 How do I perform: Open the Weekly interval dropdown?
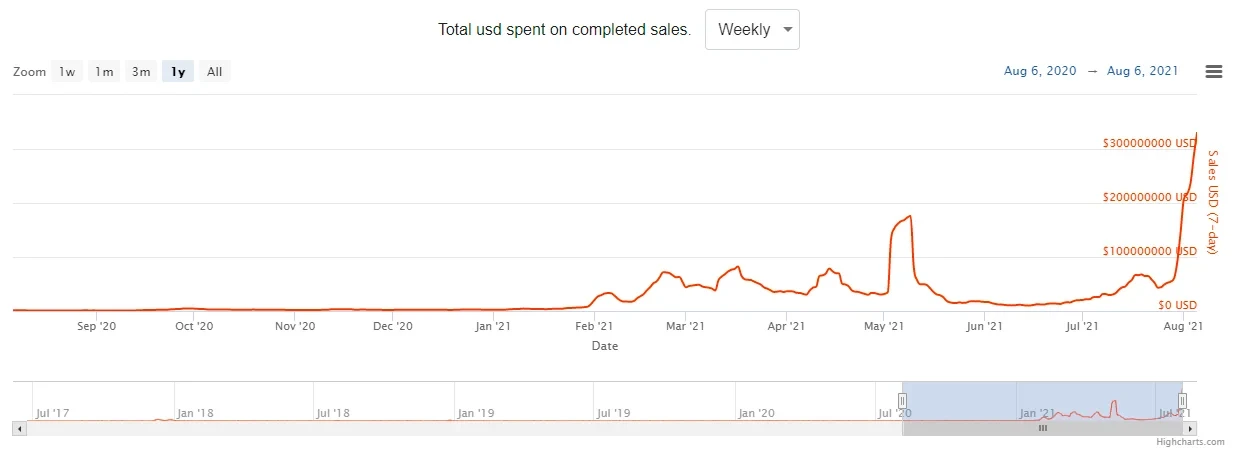pos(752,30)
